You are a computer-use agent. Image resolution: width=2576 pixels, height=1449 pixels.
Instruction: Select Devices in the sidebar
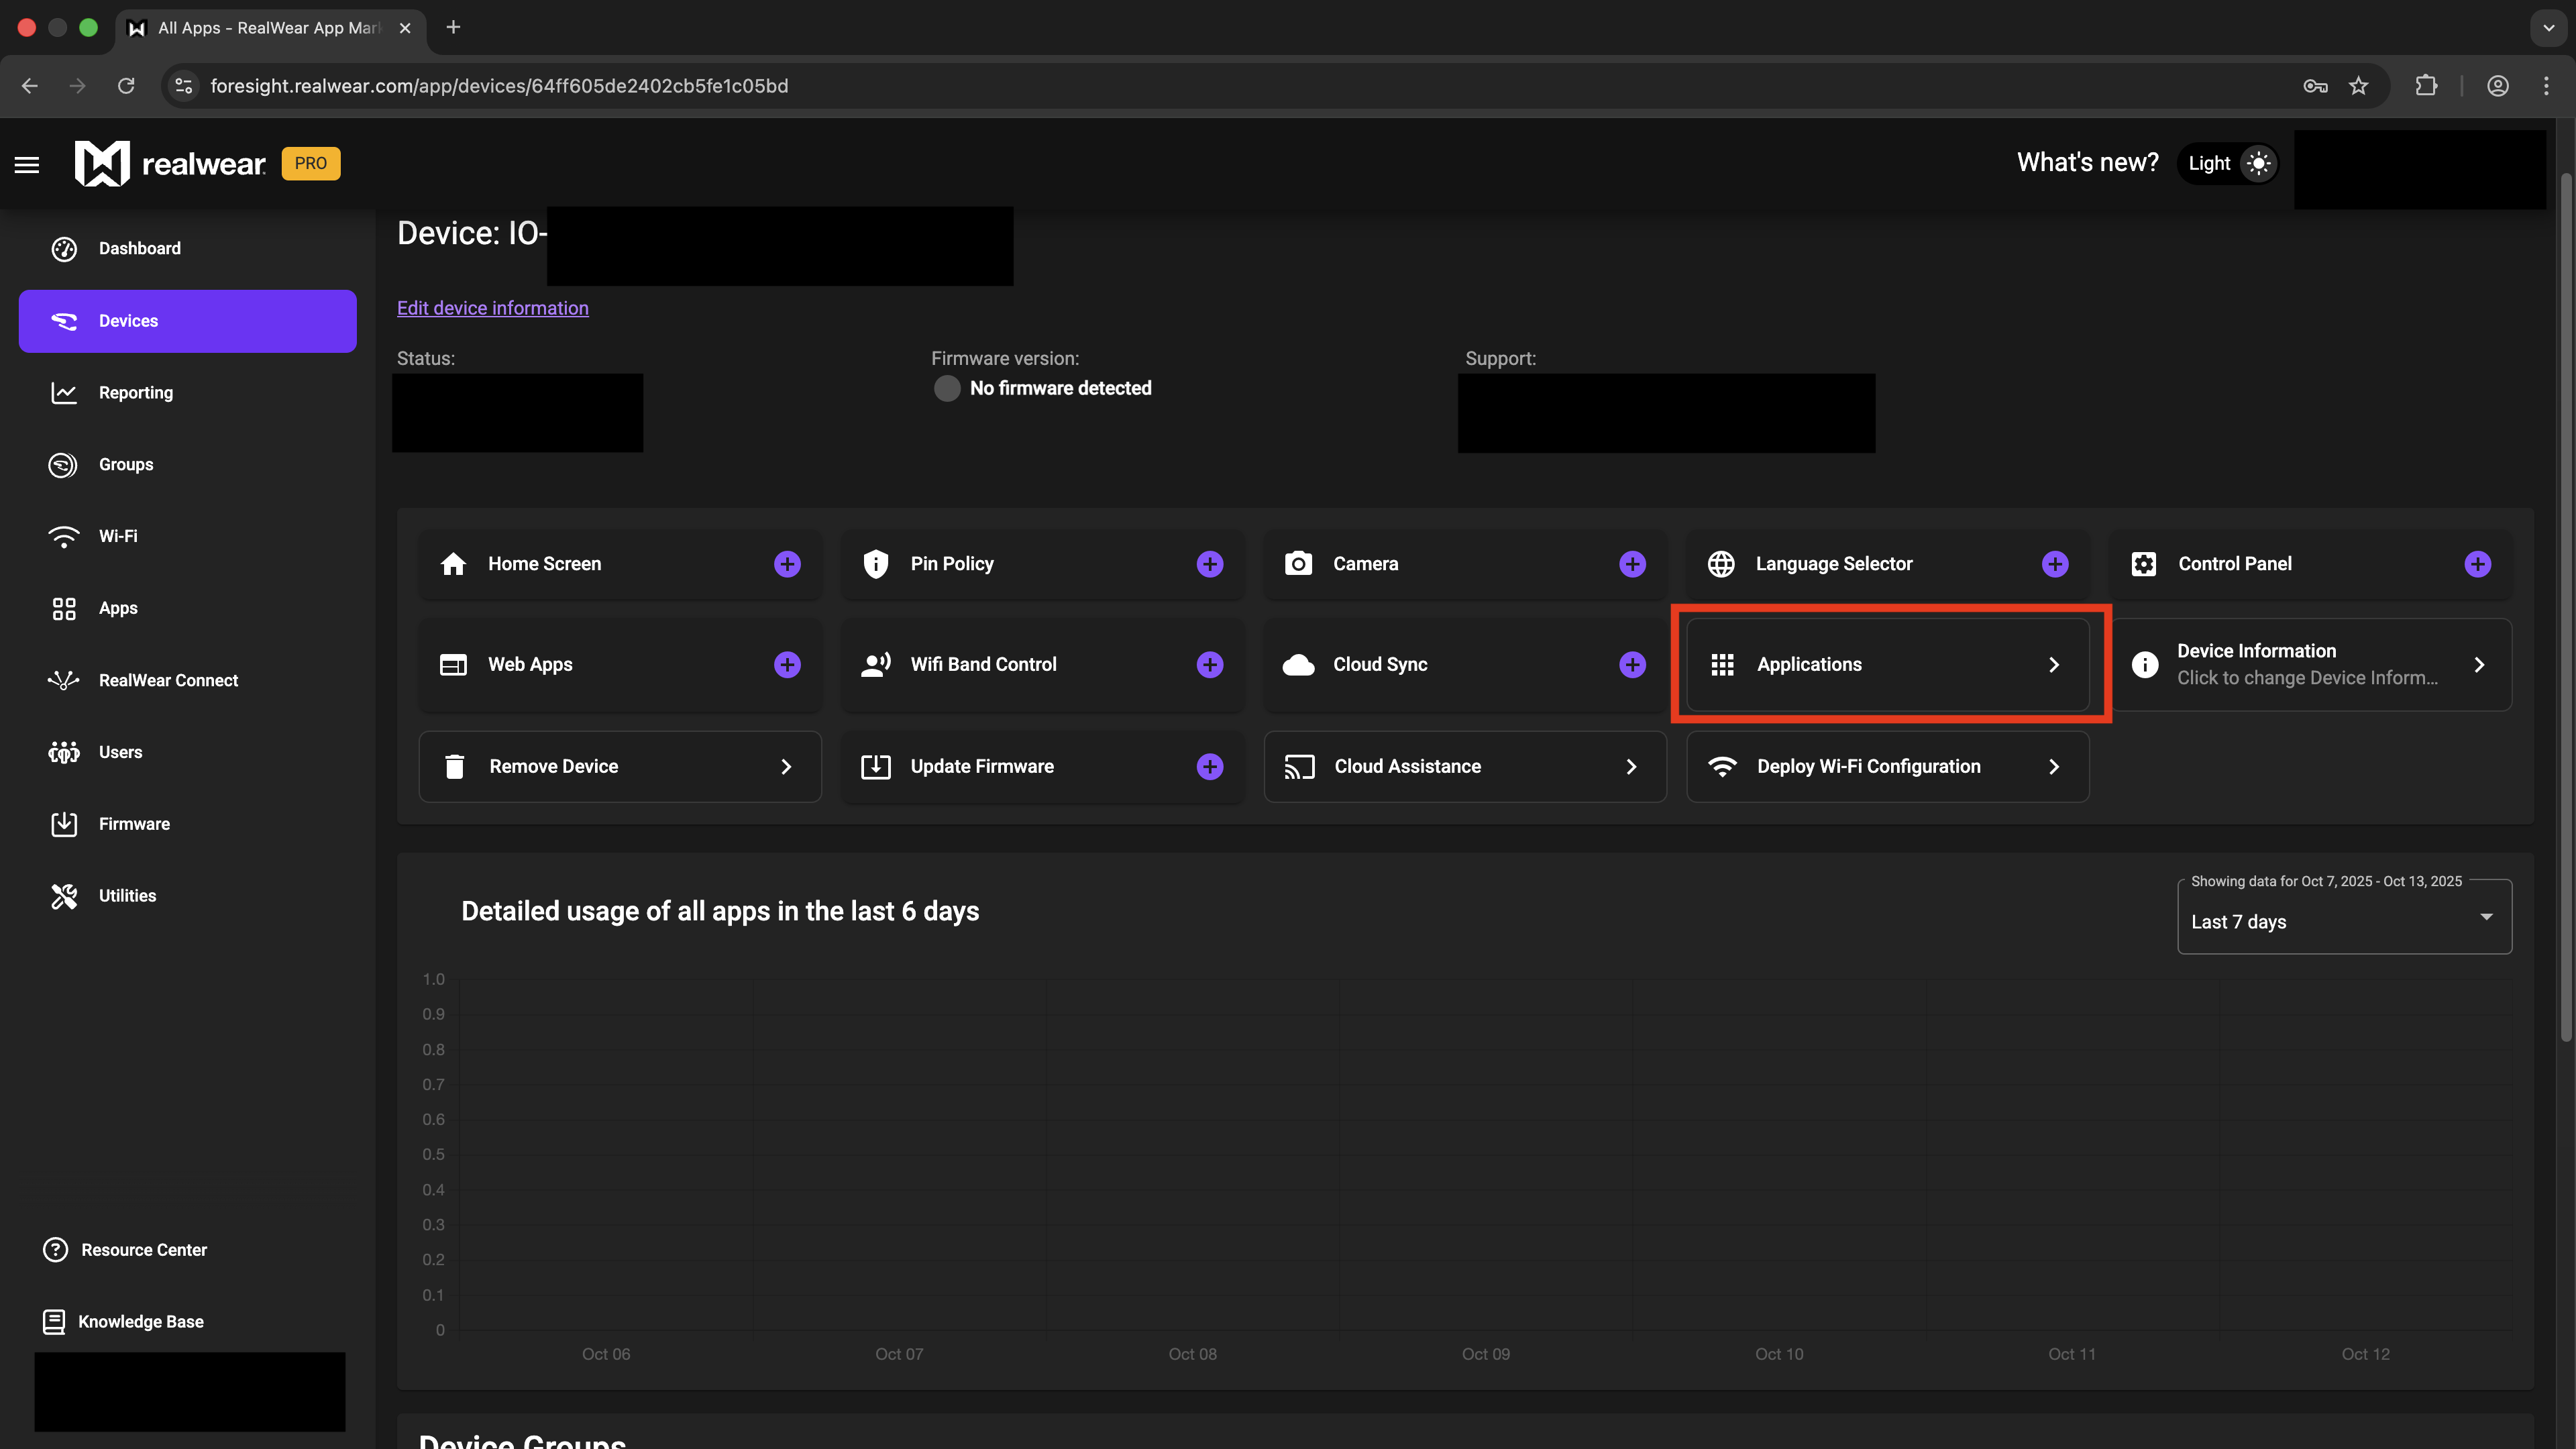click(x=187, y=321)
